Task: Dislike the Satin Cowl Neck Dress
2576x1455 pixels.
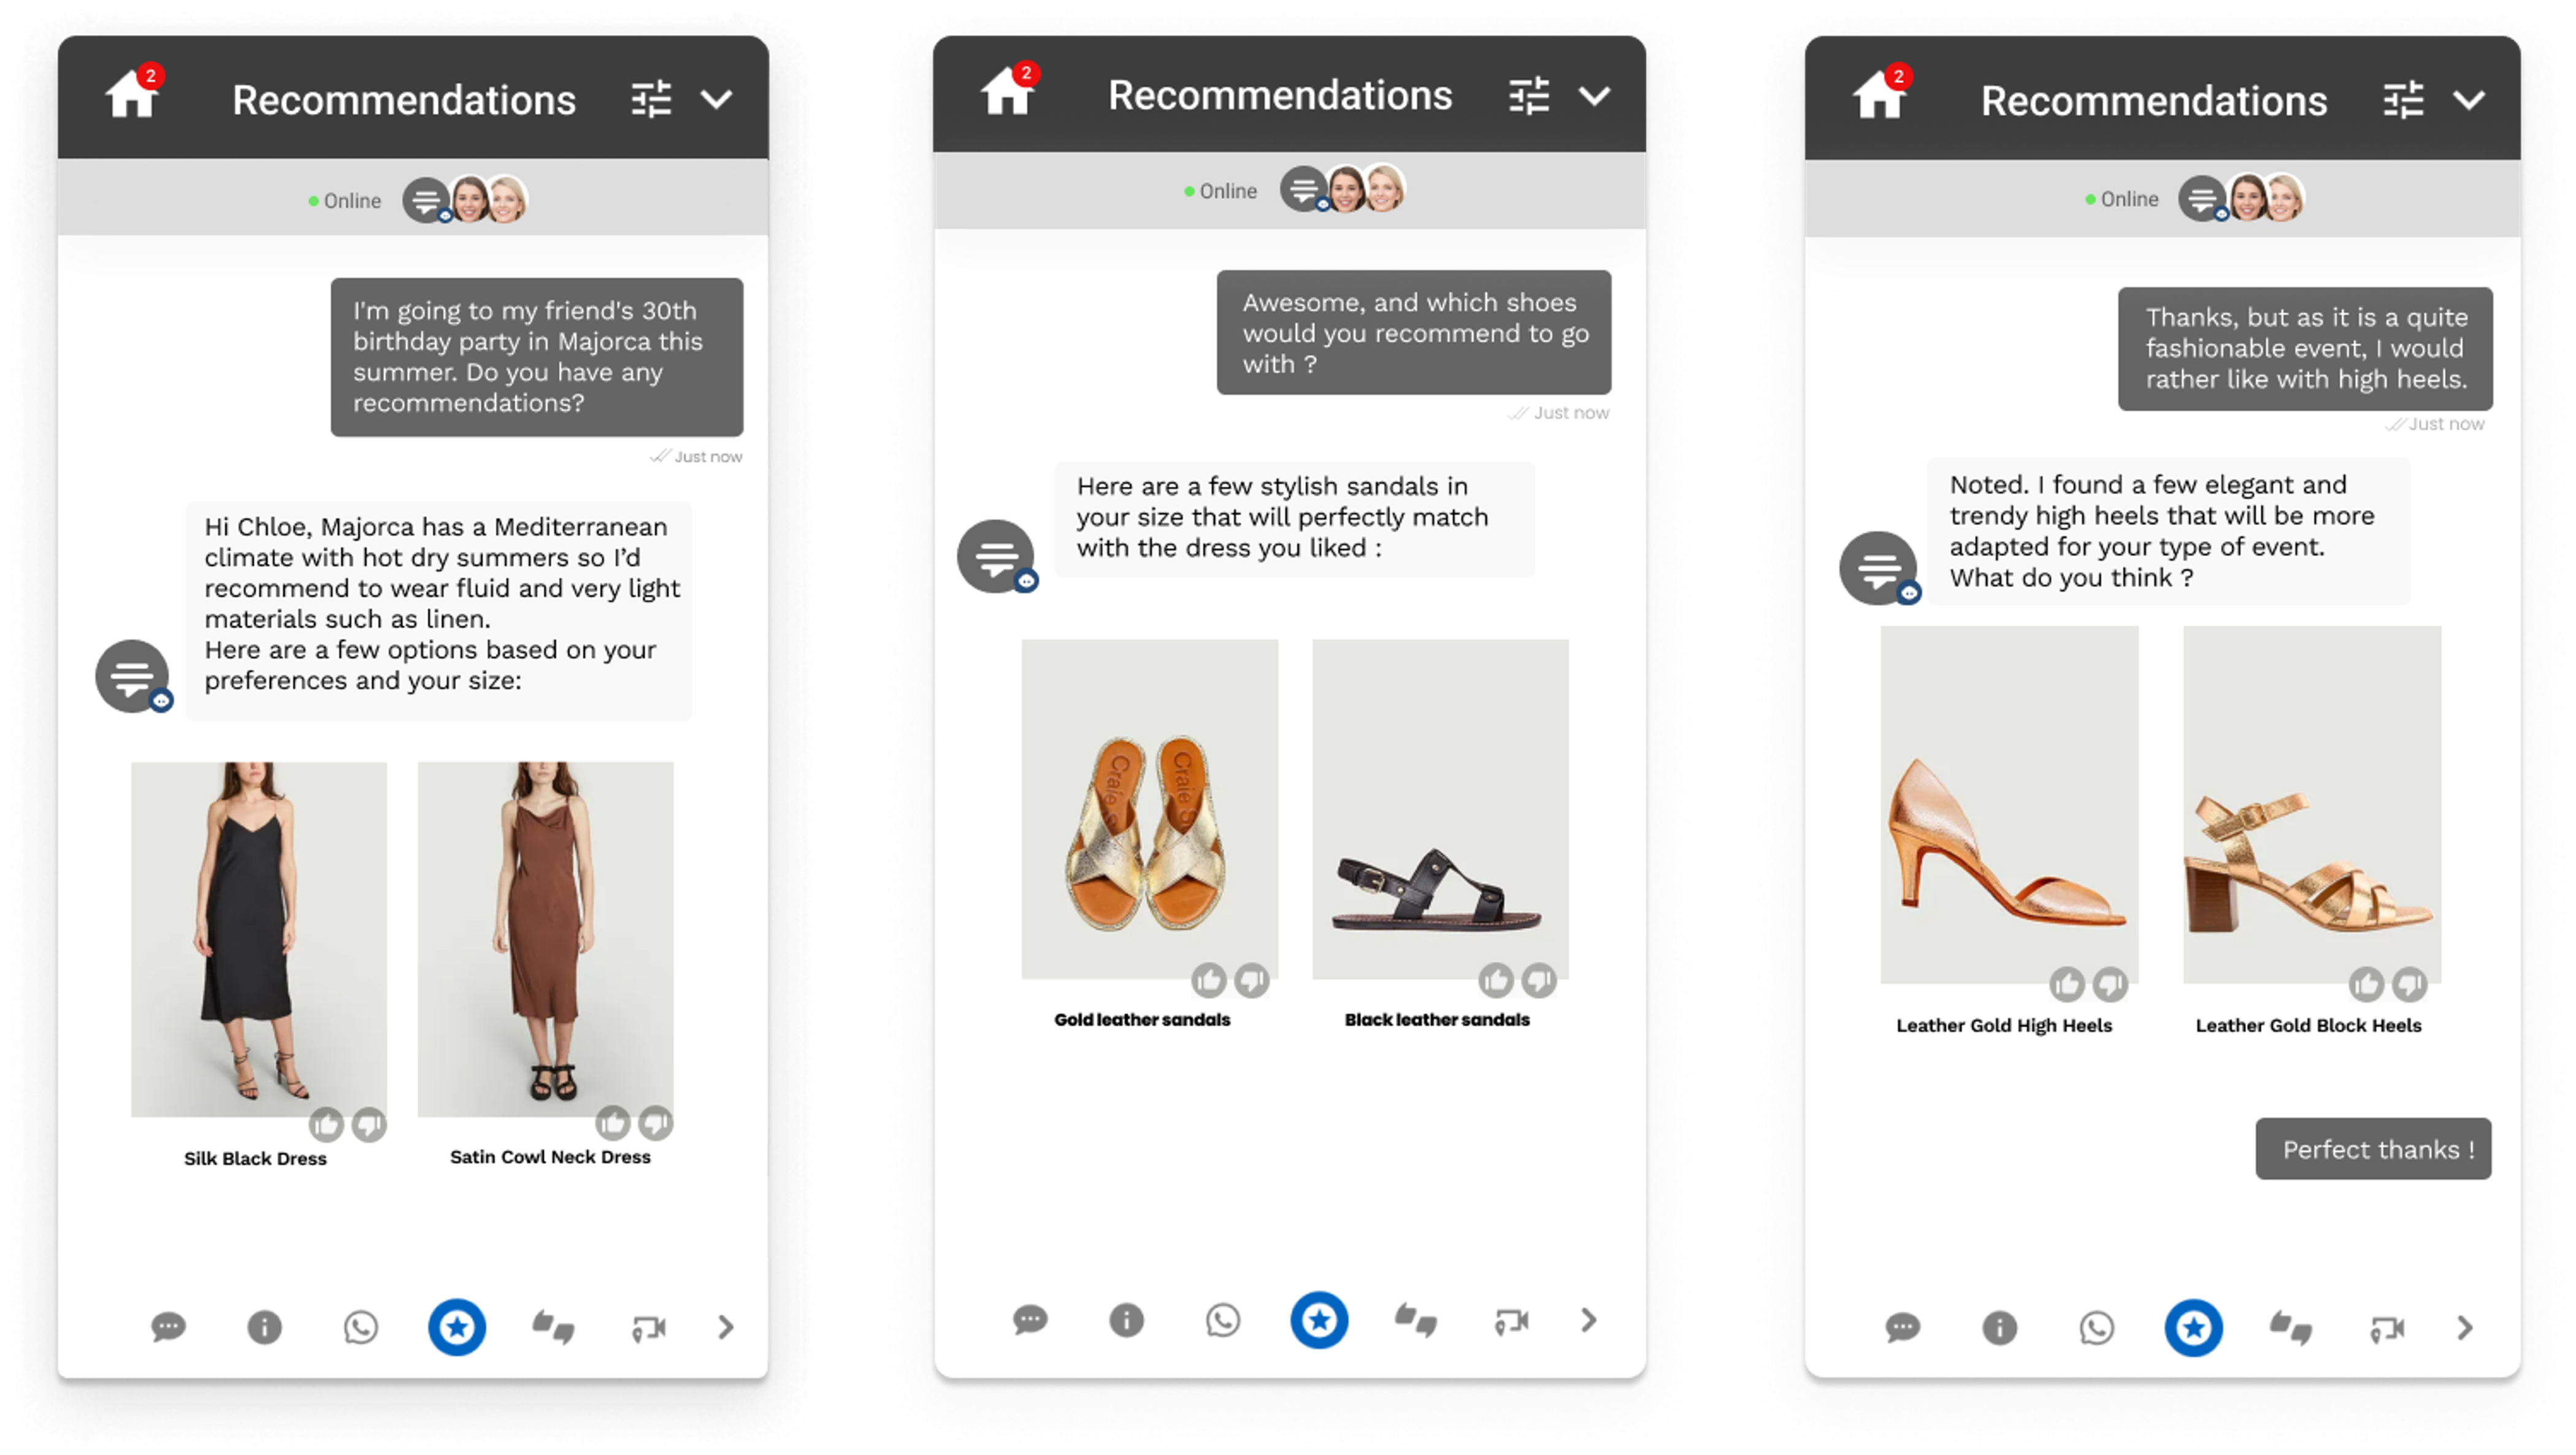Action: point(656,1123)
